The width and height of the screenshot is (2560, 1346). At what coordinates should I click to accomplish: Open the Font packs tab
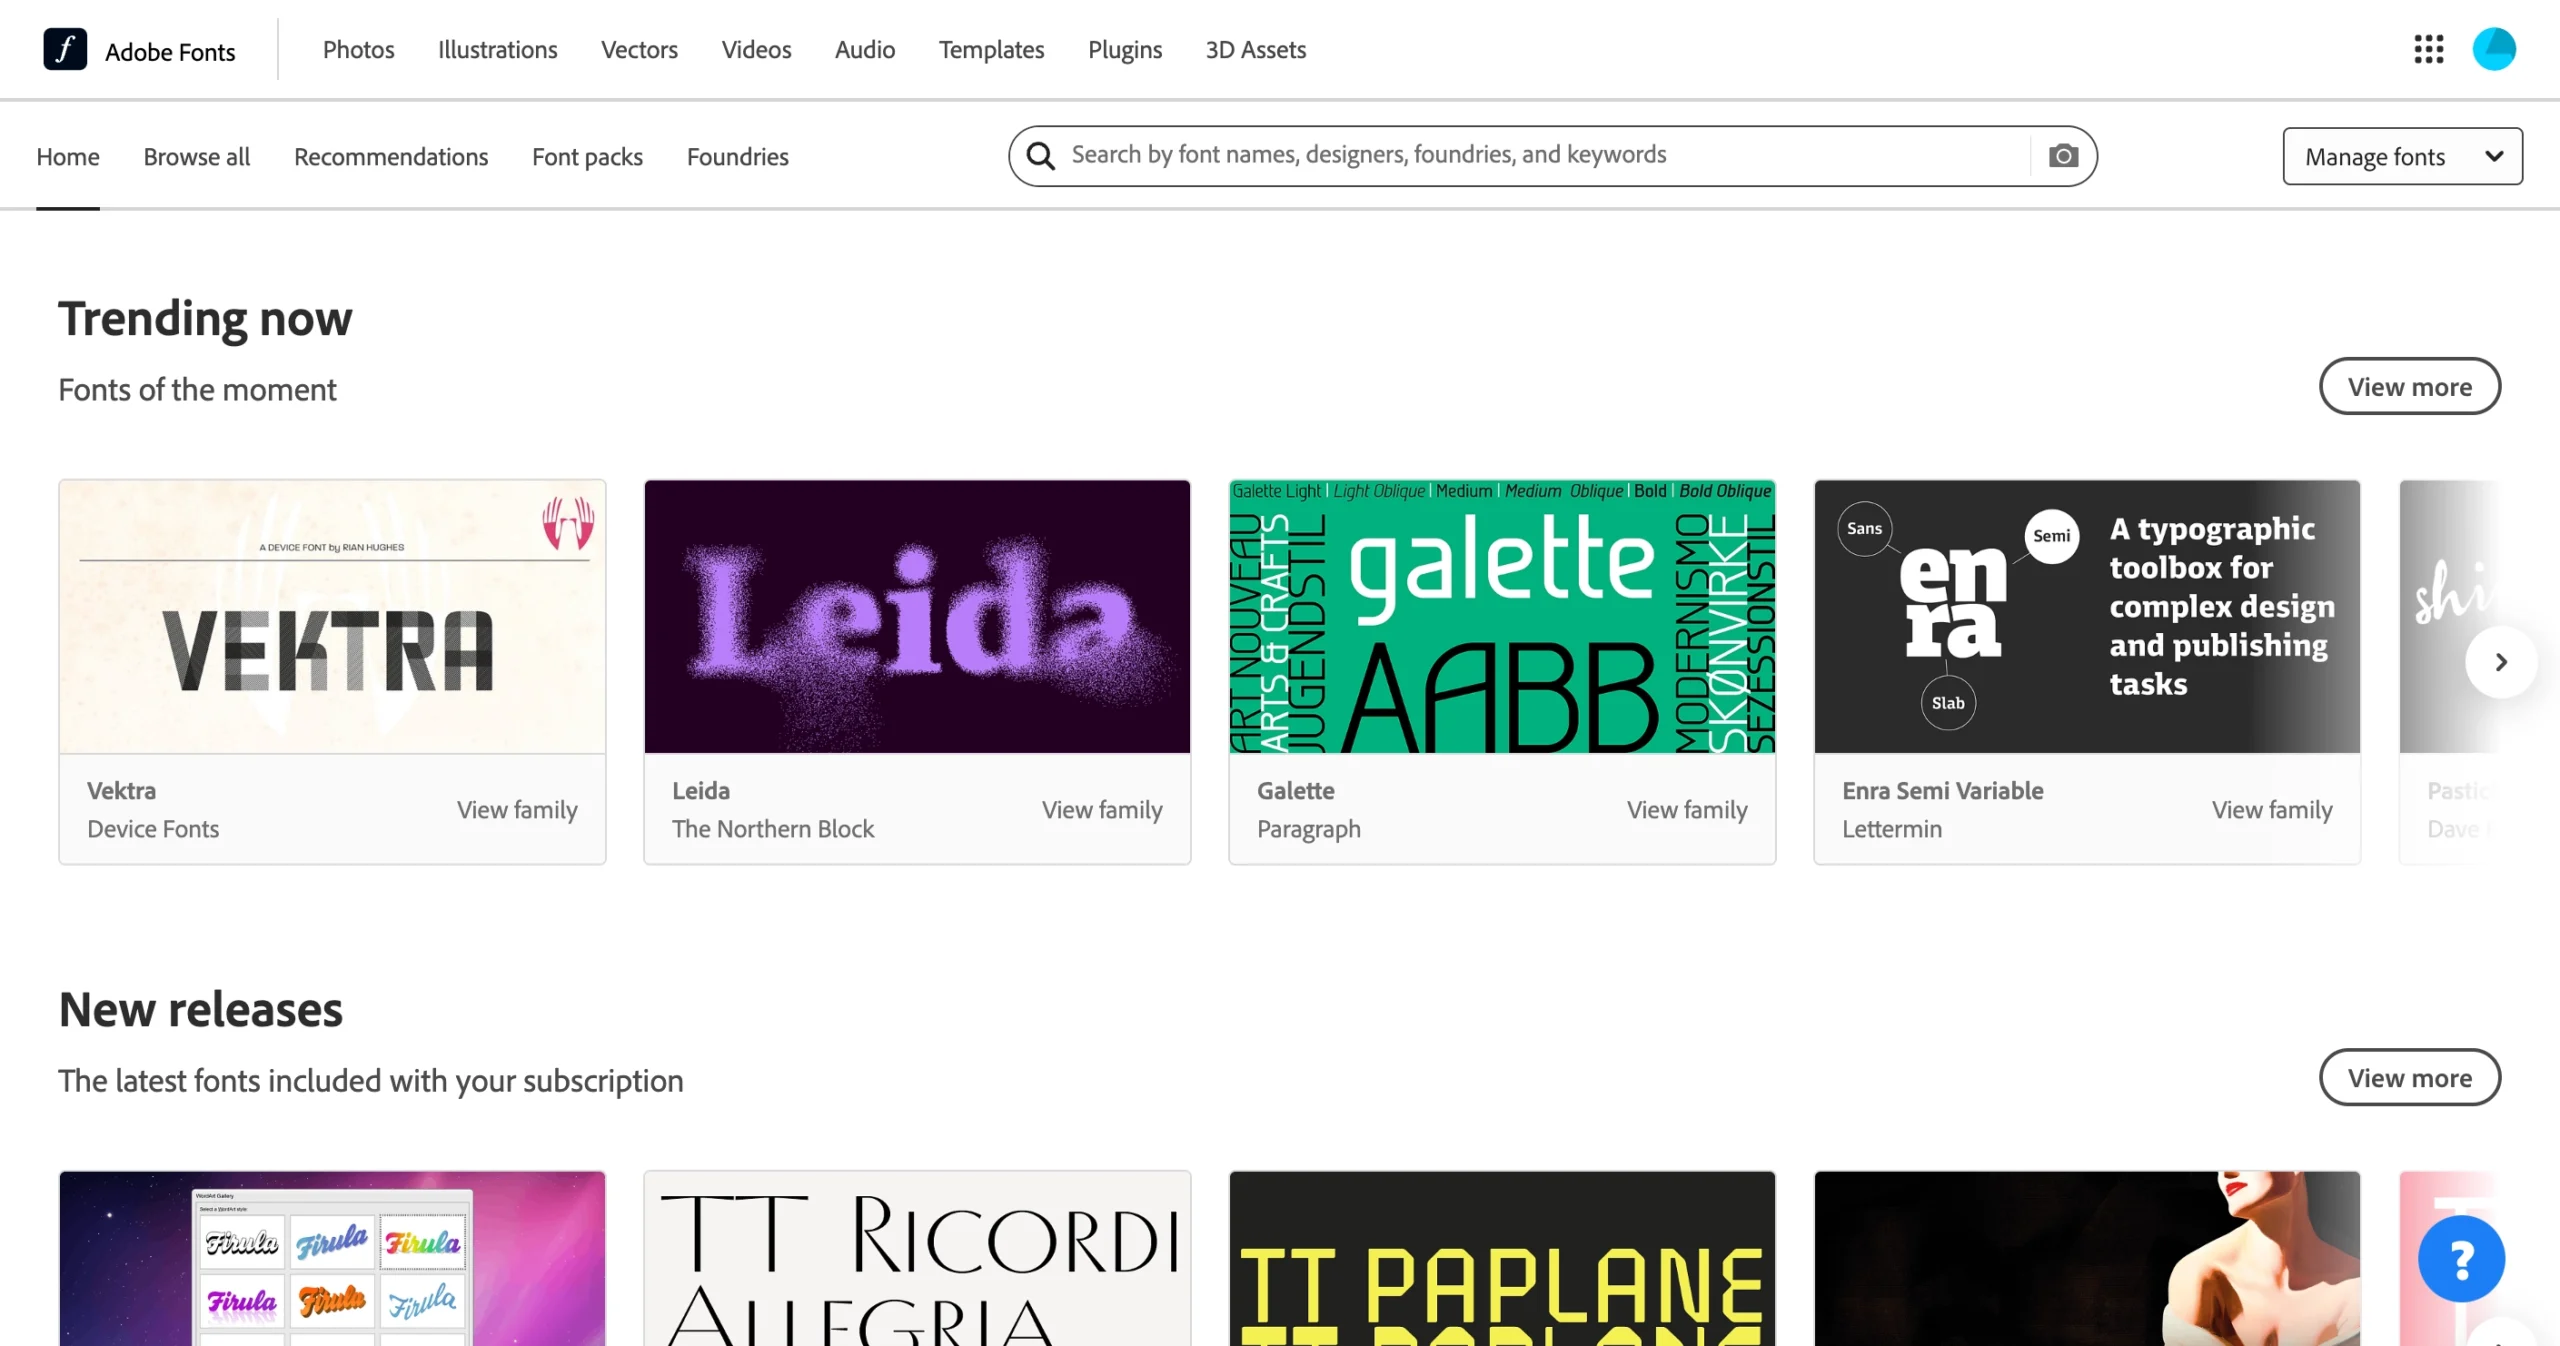pyautogui.click(x=587, y=156)
